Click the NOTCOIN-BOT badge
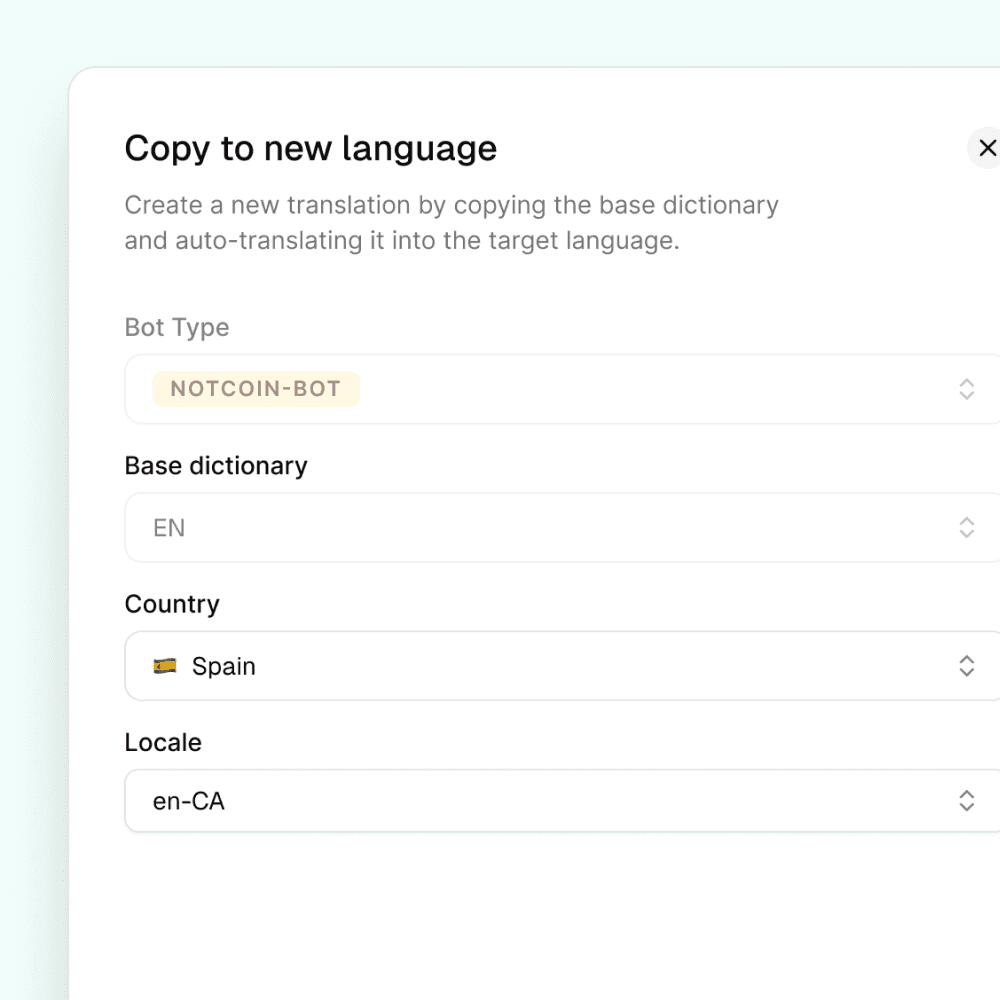Screen dimensions: 1000x1000 (x=256, y=389)
